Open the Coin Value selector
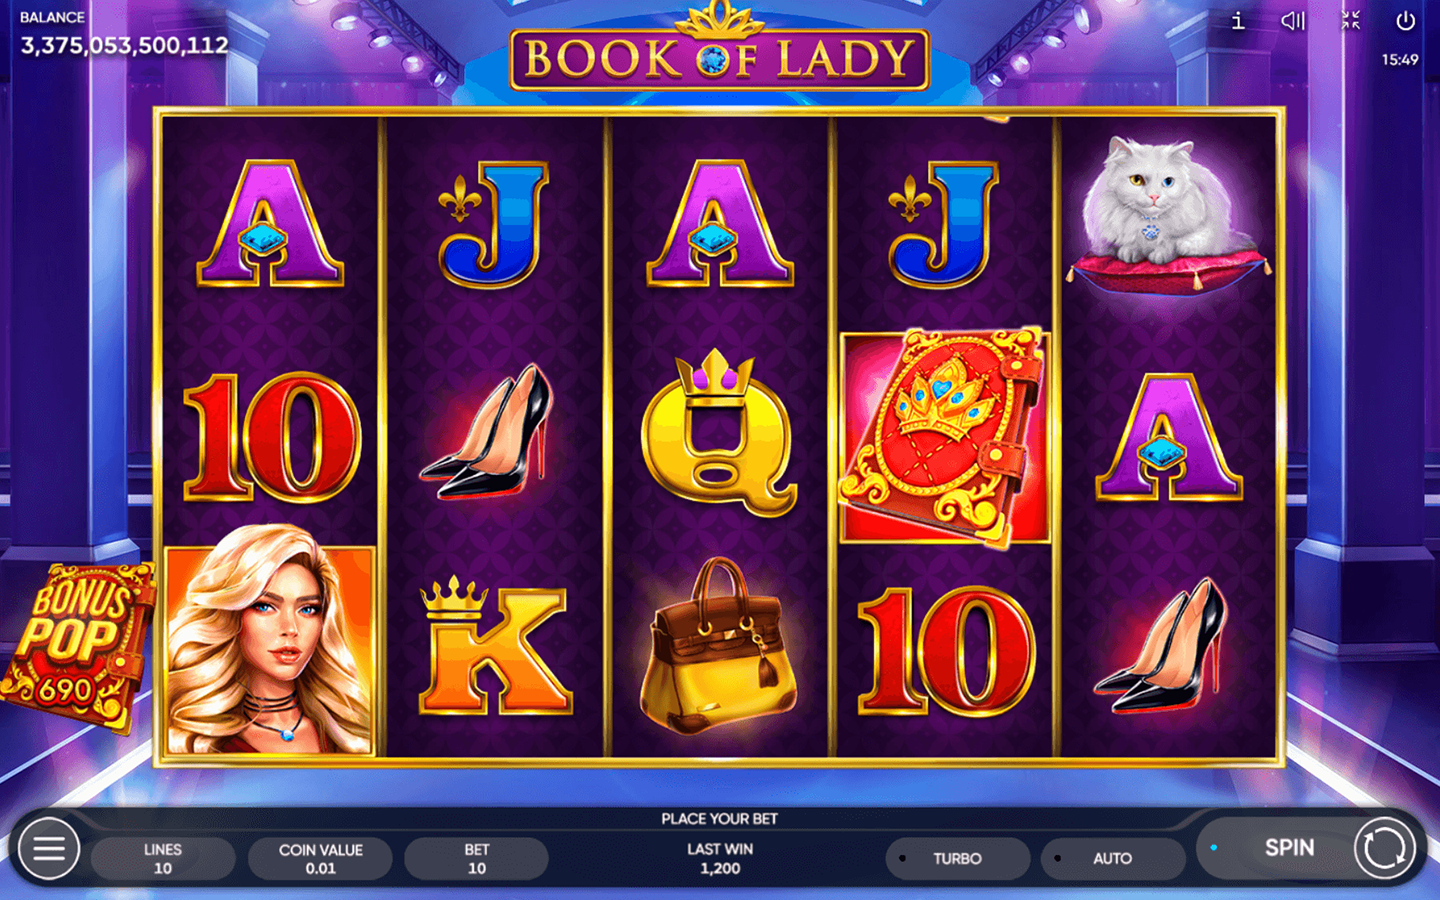 tap(320, 858)
